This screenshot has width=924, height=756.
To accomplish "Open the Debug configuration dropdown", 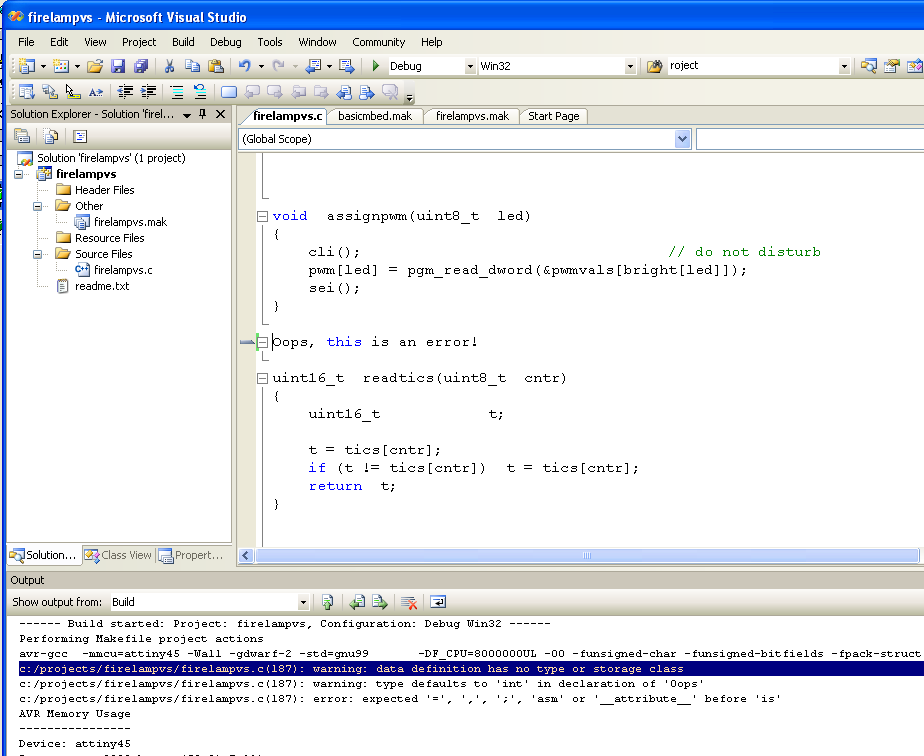I will (x=470, y=66).
